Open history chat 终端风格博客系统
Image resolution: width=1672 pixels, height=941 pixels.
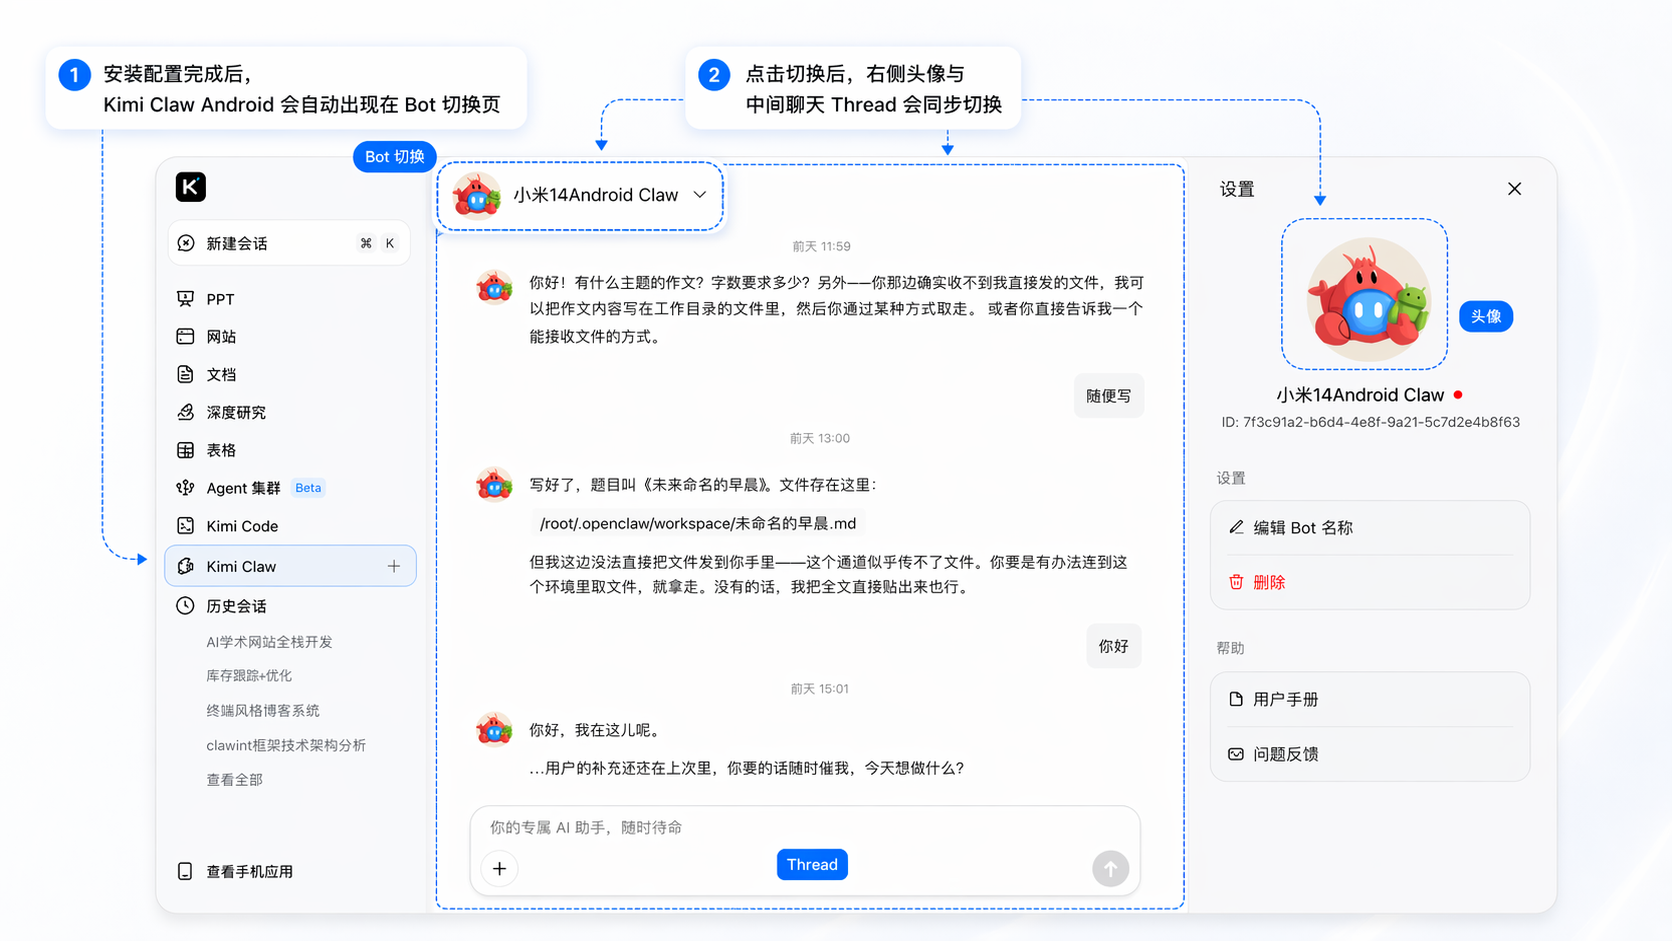[263, 711]
